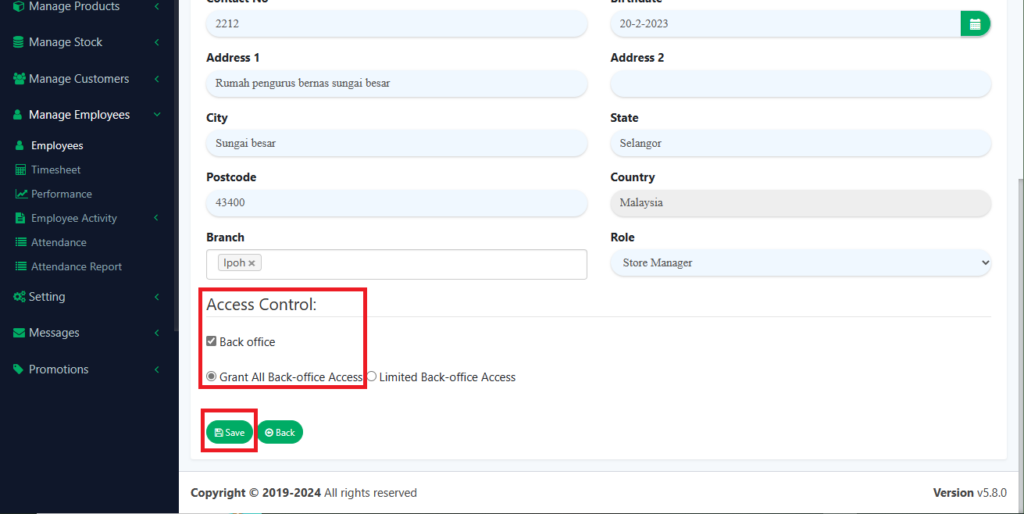Click the Back button
Viewport: 1024px width, 514px height.
280,432
